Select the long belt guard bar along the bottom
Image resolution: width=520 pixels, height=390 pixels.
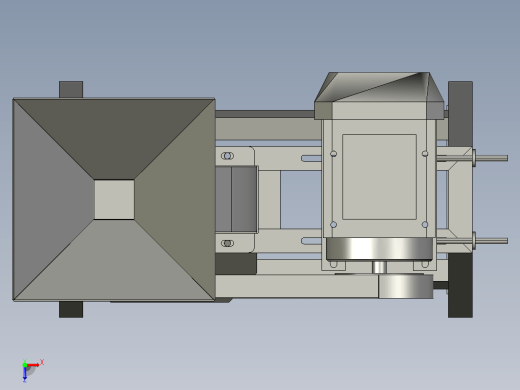coord(297,286)
